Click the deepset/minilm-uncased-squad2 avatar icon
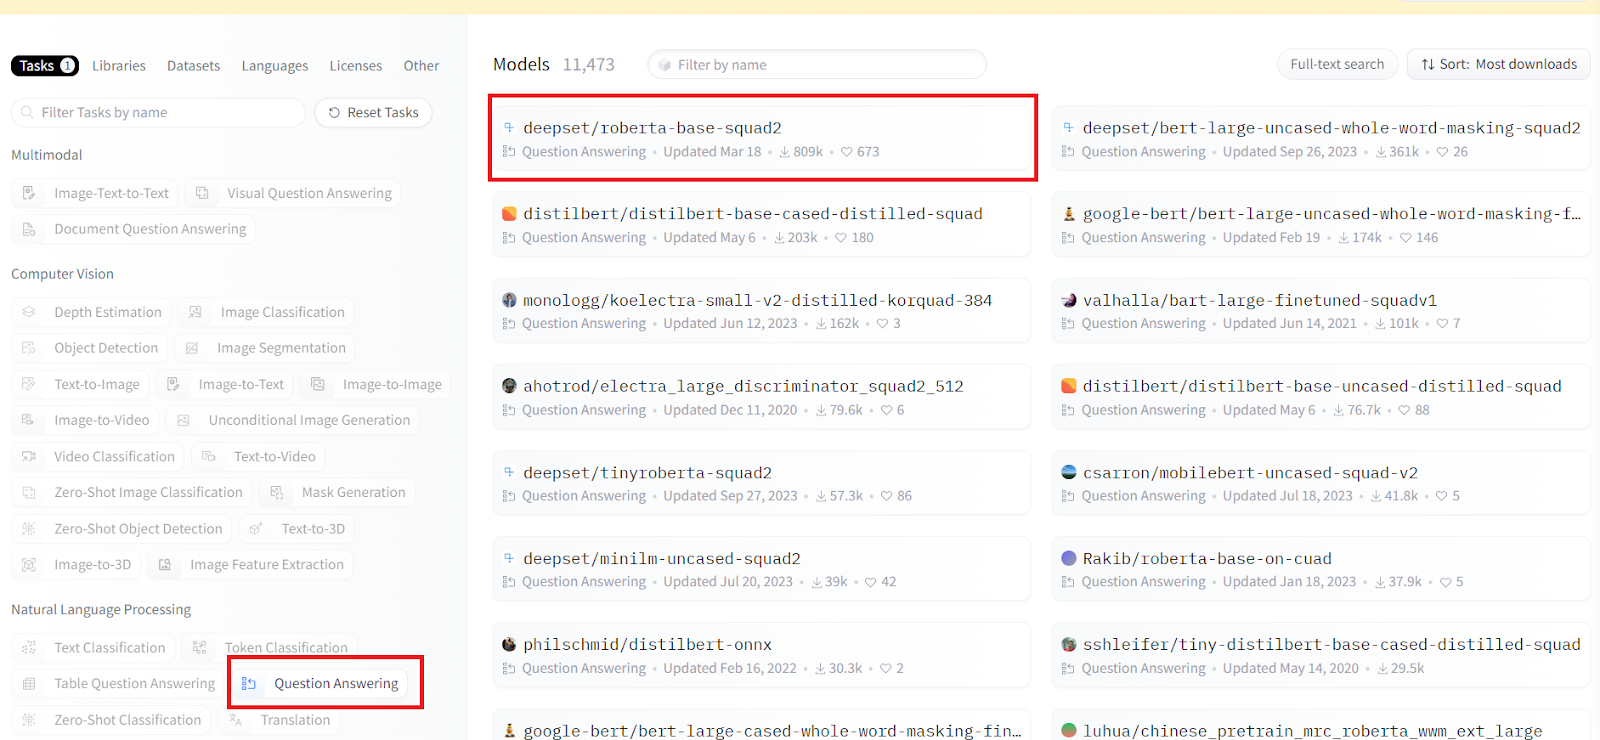This screenshot has height=740, width=1600. [x=509, y=558]
